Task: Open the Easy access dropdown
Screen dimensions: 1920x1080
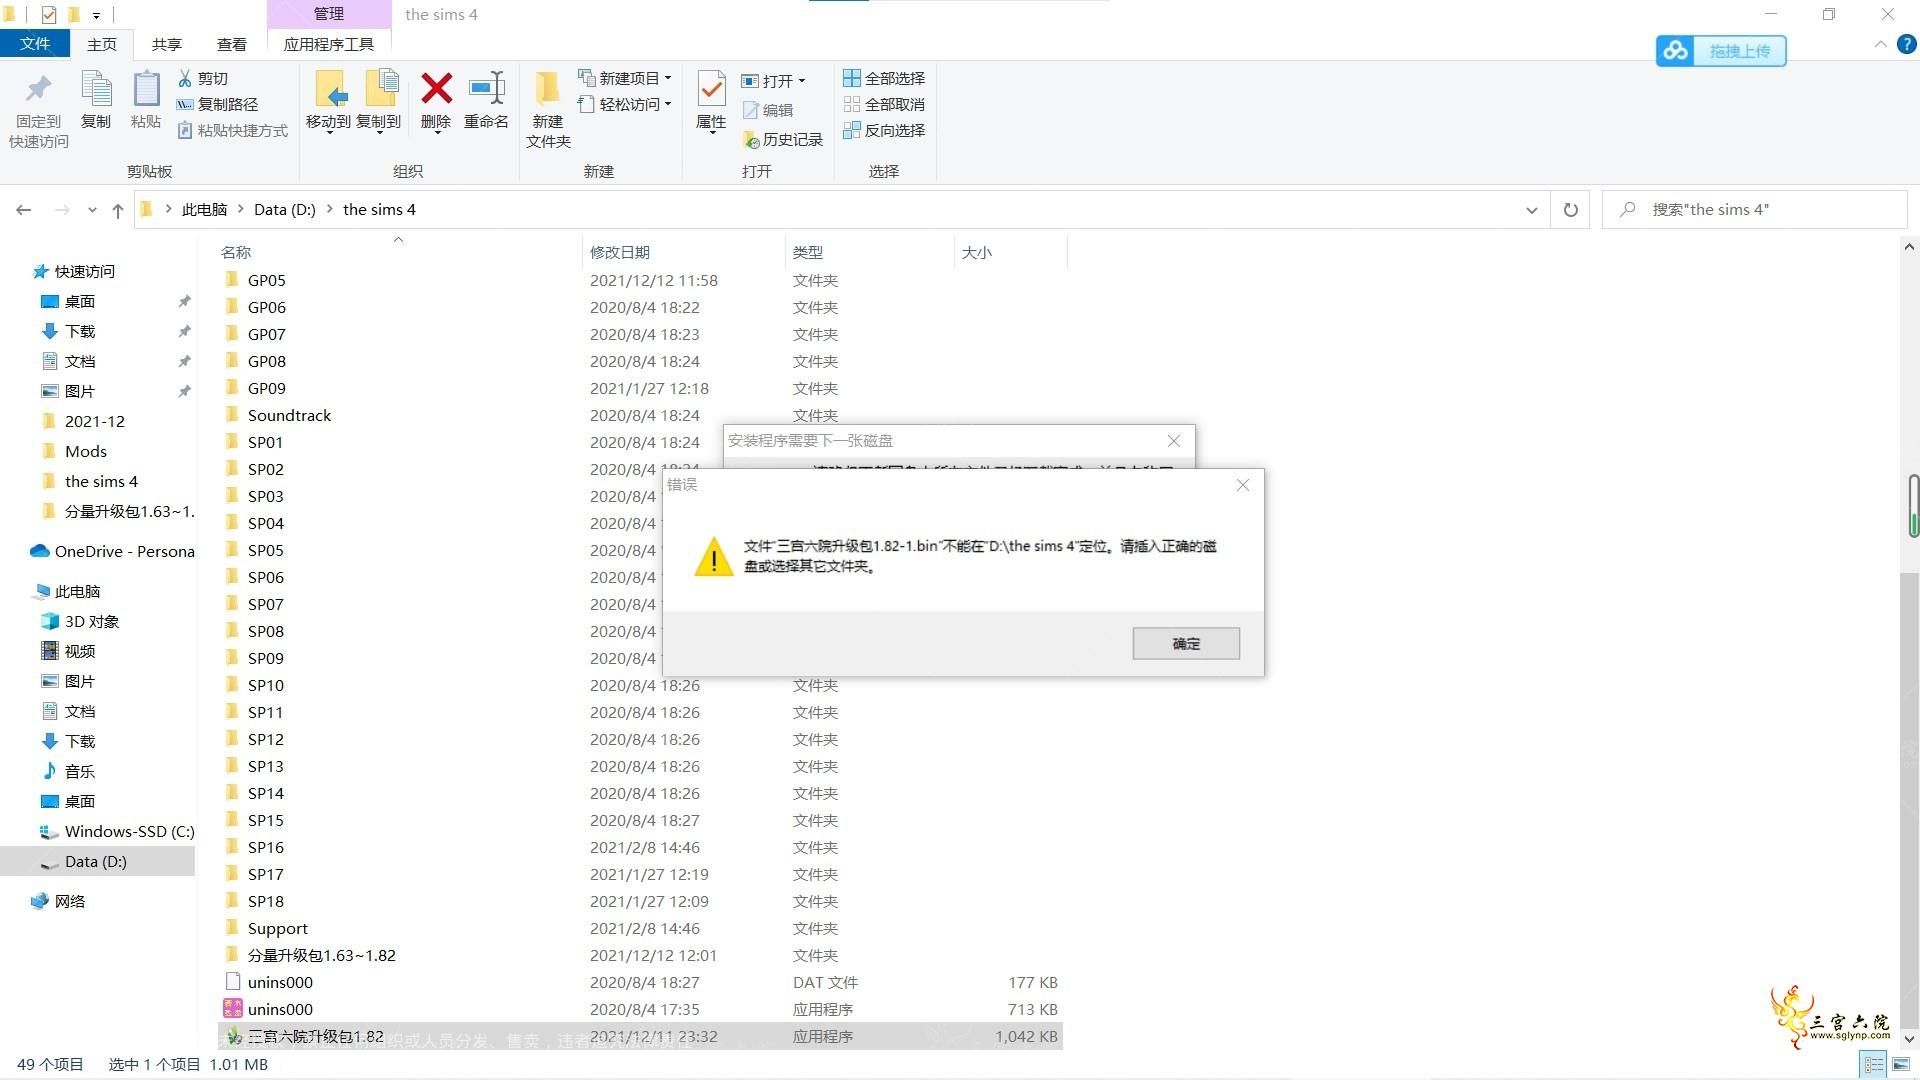Action: tap(625, 104)
